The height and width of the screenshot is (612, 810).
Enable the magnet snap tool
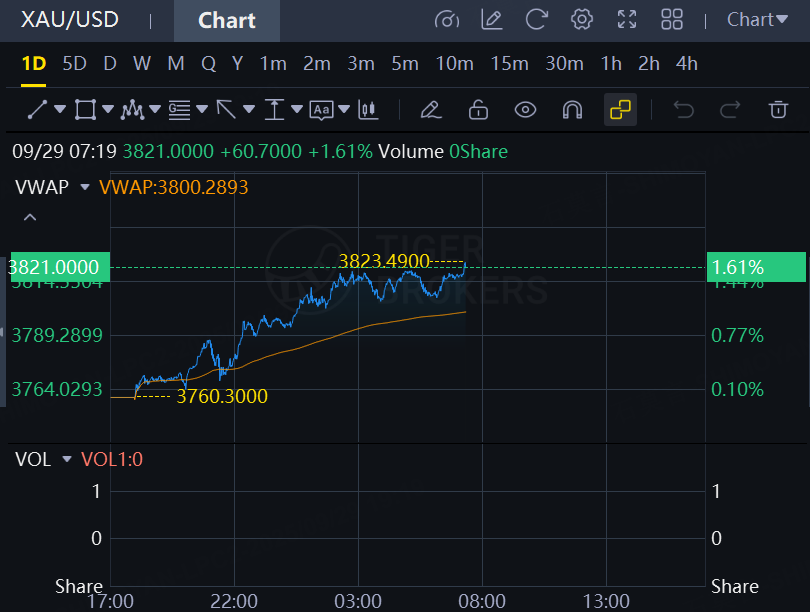(x=572, y=109)
